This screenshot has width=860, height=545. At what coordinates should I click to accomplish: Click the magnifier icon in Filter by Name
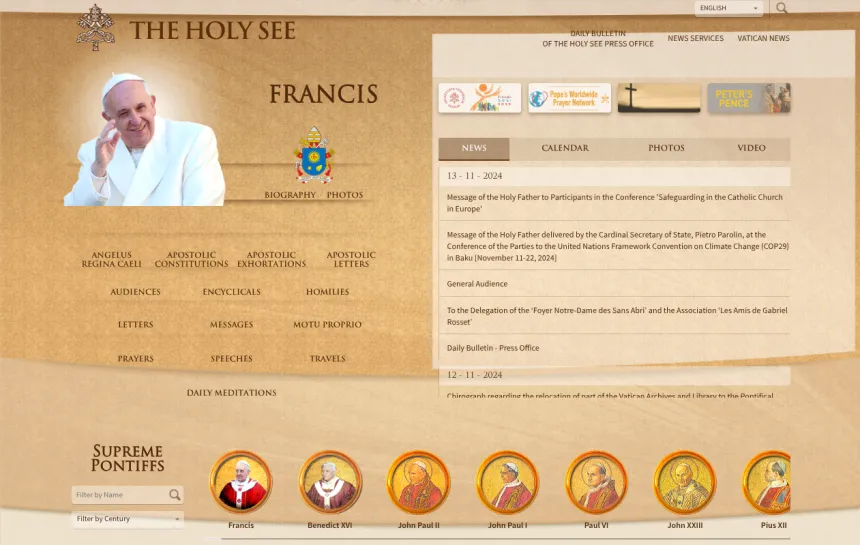pos(174,495)
